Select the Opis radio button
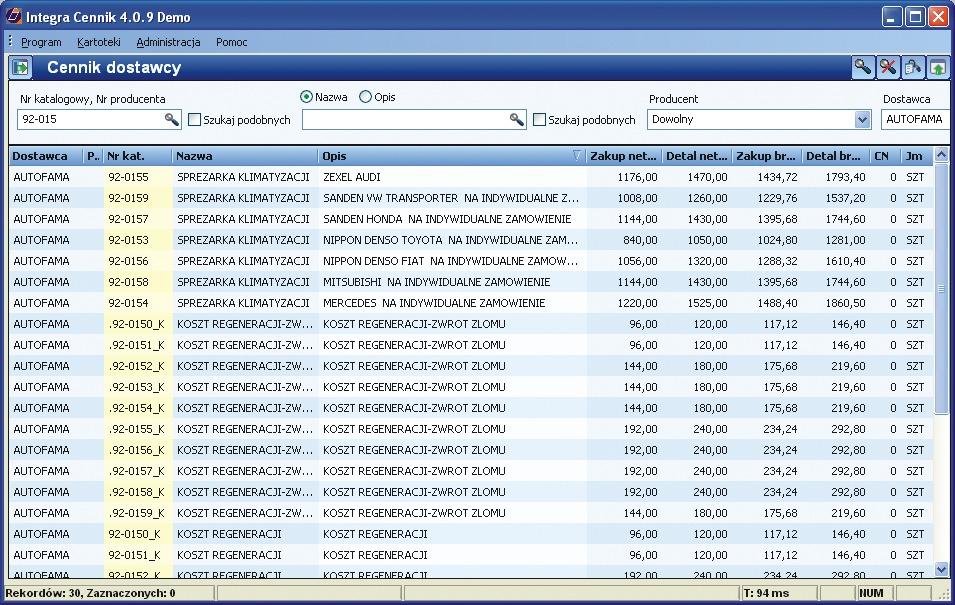955x605 pixels. [365, 97]
